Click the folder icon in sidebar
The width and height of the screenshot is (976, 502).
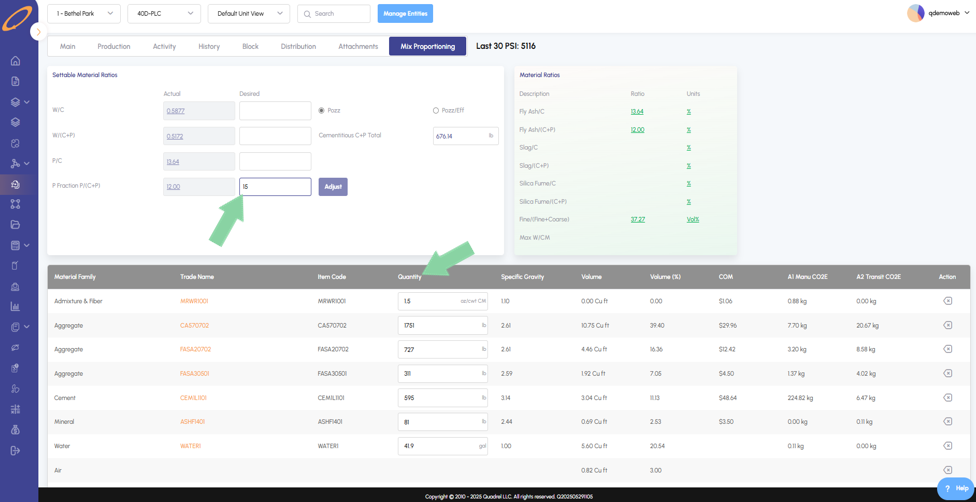pos(16,224)
